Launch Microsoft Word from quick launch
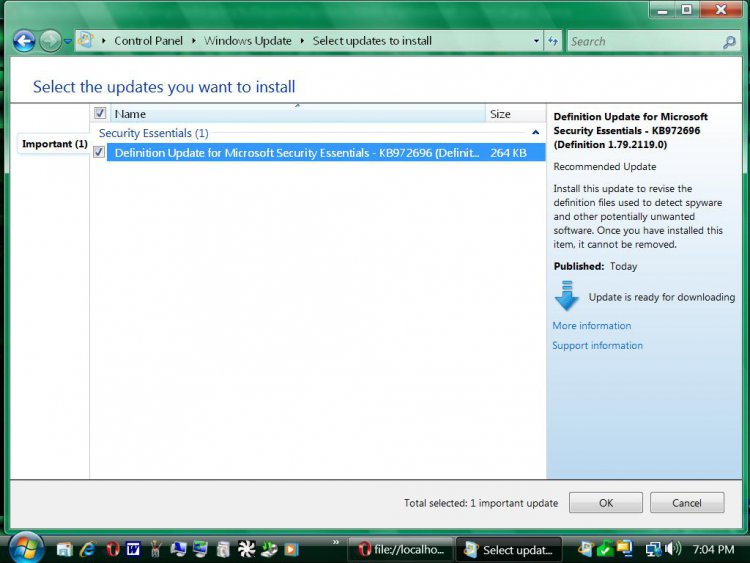Screen dimensions: 750x563 pos(133,549)
